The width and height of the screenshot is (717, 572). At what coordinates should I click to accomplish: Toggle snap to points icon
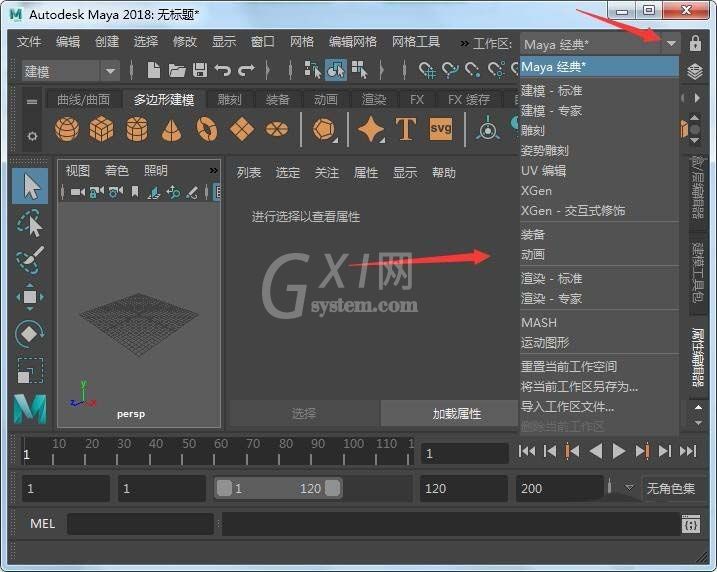point(472,70)
